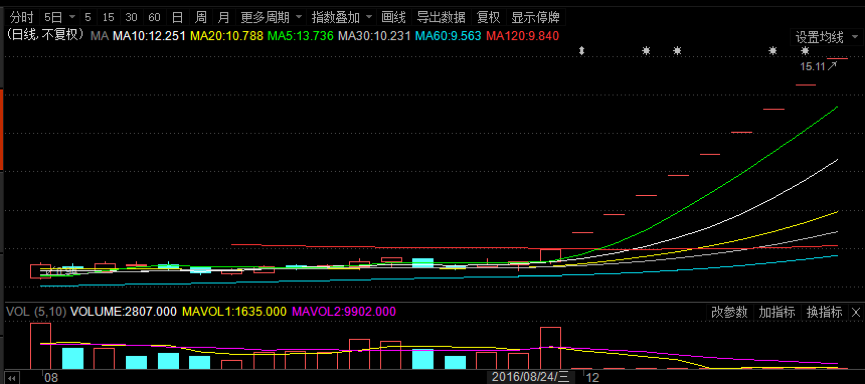Click the first star event marker
Screen dimensions: 865x384
[x=646, y=51]
